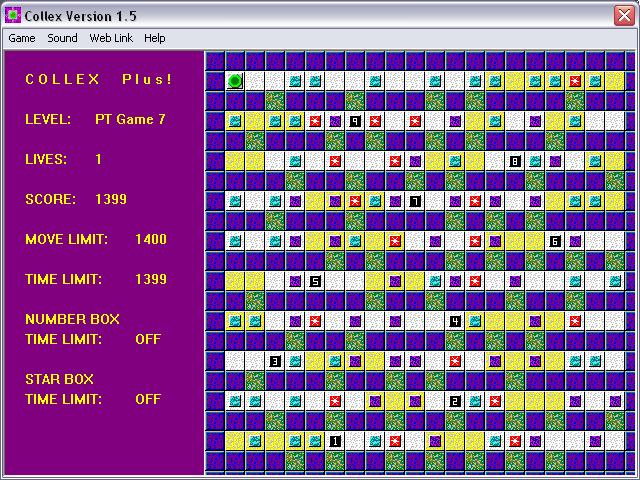The width and height of the screenshot is (640, 480).
Task: Close the Collex Version 1.5 window
Action: click(624, 16)
